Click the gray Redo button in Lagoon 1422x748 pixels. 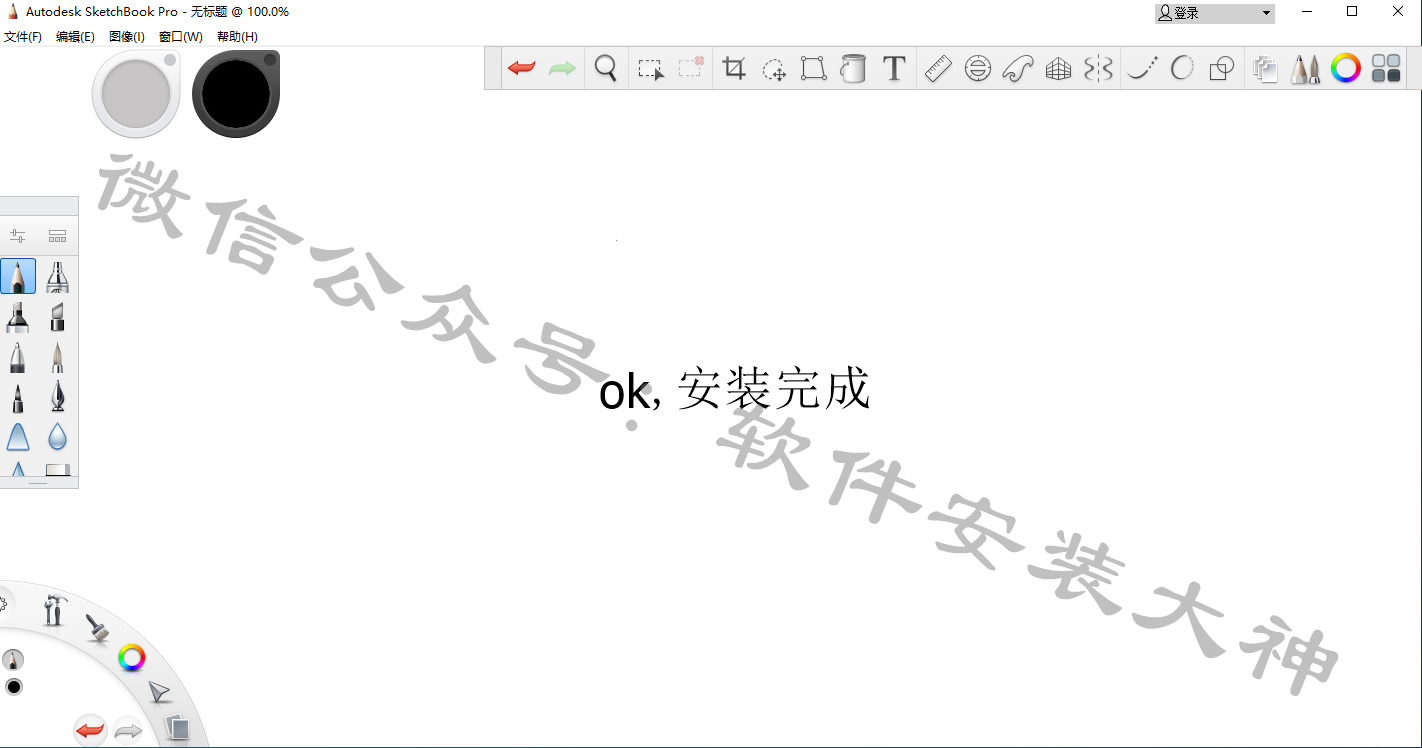point(128,731)
